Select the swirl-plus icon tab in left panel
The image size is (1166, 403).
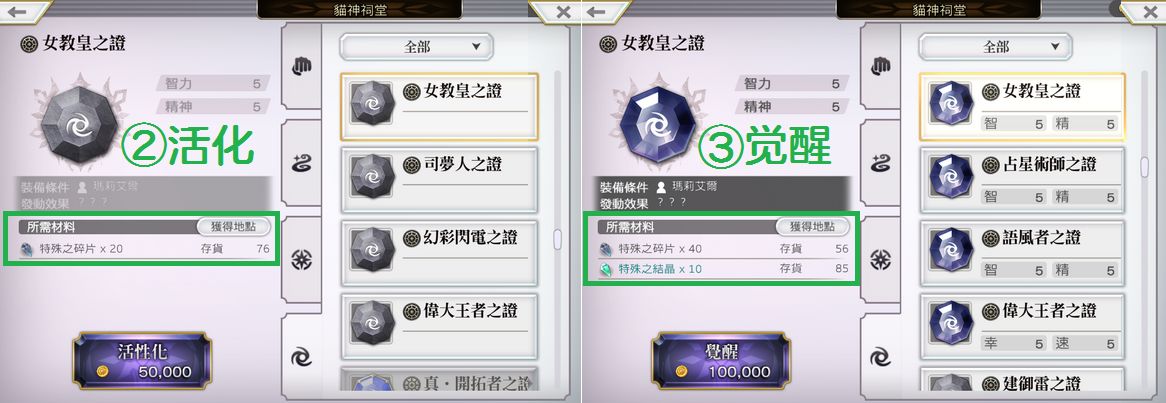pos(302,164)
